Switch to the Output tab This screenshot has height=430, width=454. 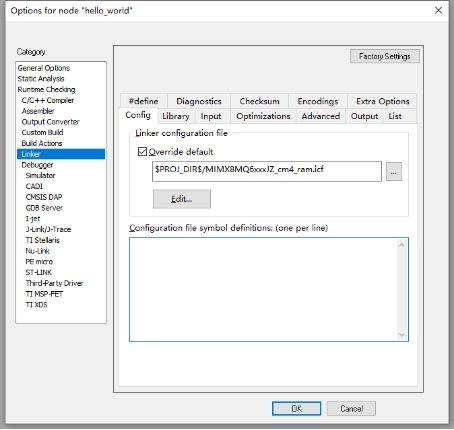[364, 116]
